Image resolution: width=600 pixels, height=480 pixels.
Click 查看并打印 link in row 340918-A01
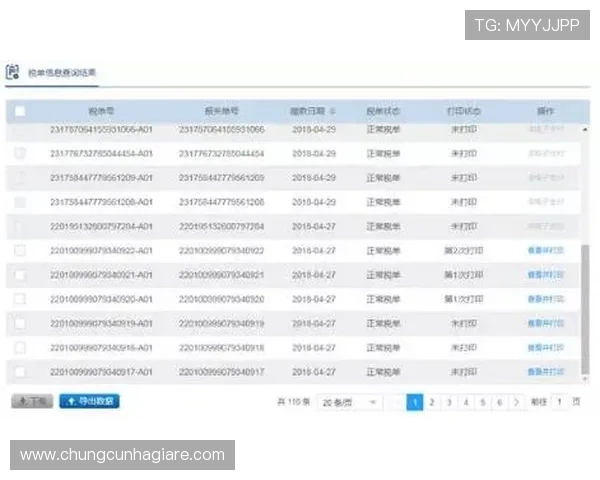click(546, 348)
